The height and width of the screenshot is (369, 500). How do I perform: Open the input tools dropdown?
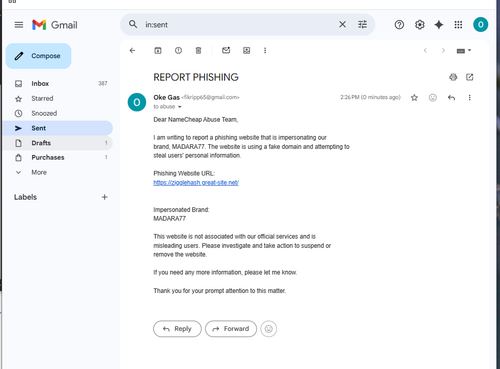(464, 51)
